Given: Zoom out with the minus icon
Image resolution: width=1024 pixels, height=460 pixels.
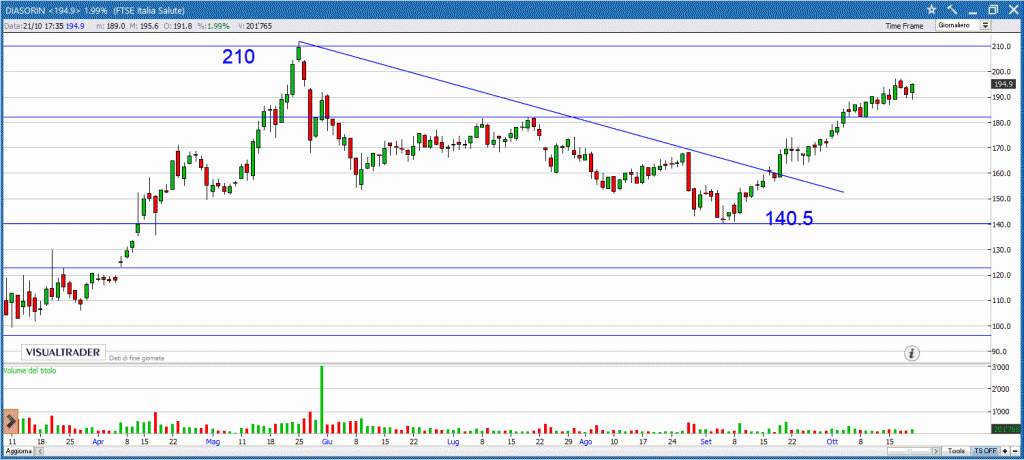Looking at the screenshot, I should [1014, 451].
